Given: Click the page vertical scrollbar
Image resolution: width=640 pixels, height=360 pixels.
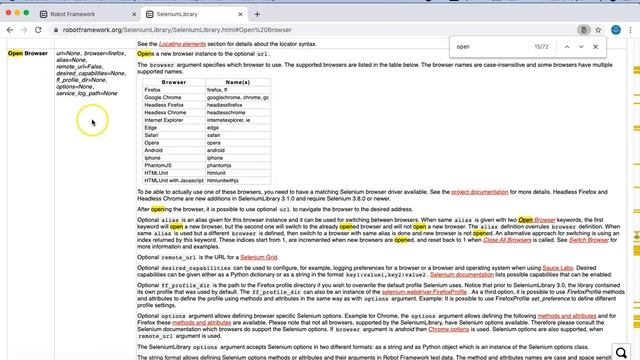Looking at the screenshot, I should [x=637, y=198].
